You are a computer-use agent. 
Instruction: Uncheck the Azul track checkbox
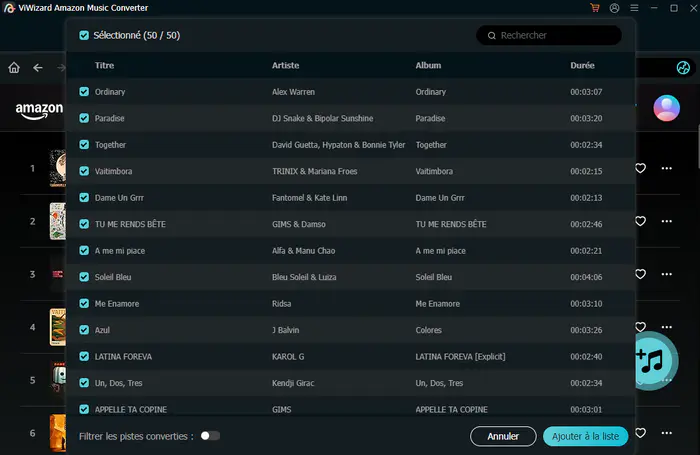tap(84, 330)
